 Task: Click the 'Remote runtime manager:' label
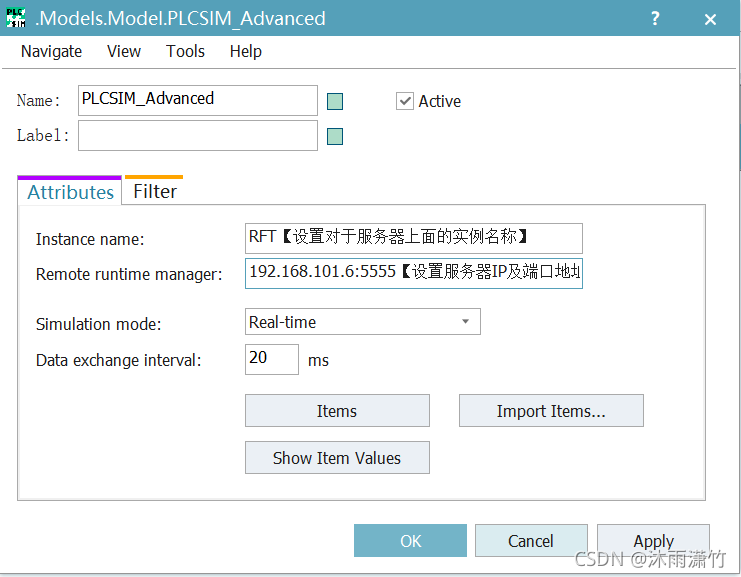pos(129,274)
